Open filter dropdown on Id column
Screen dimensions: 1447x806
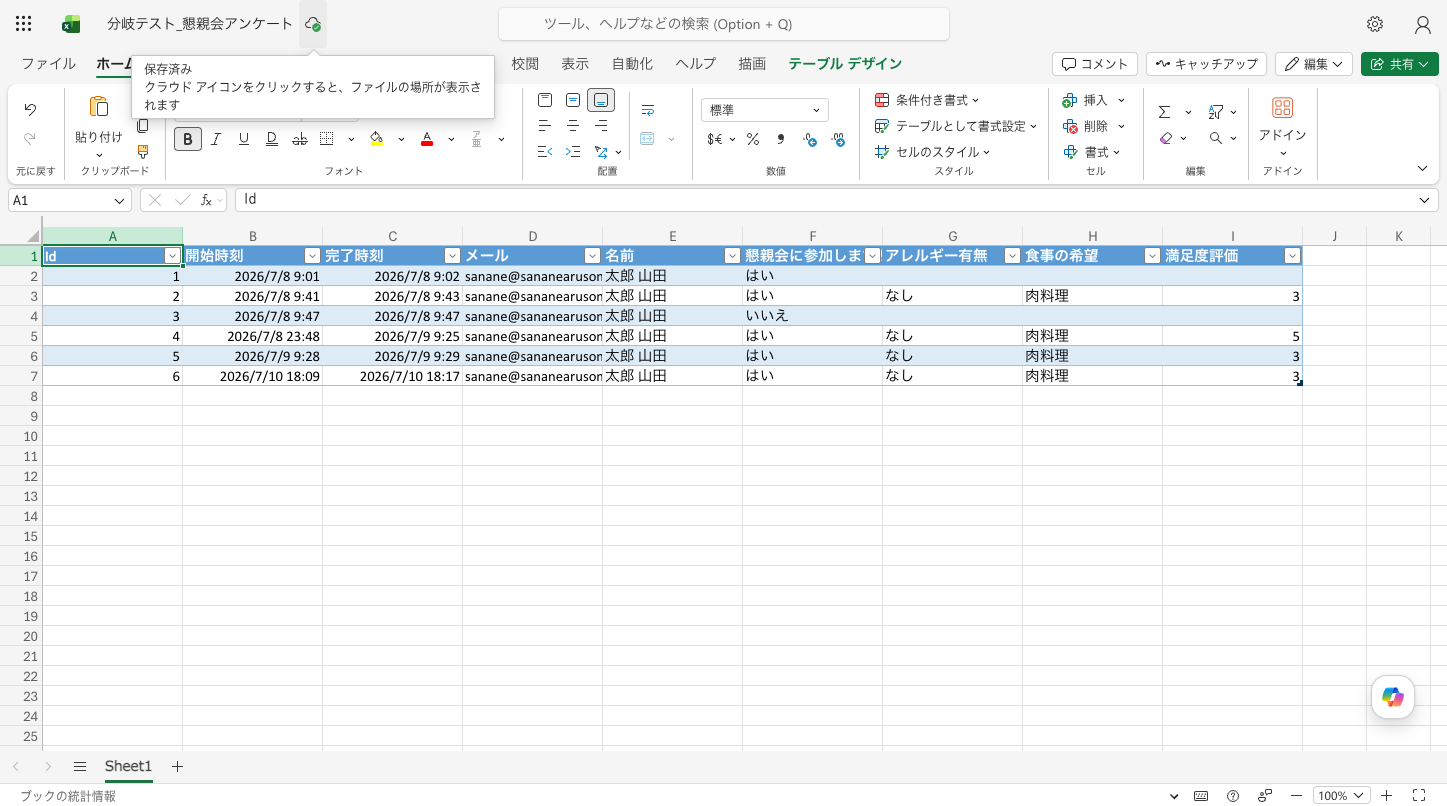coord(173,256)
